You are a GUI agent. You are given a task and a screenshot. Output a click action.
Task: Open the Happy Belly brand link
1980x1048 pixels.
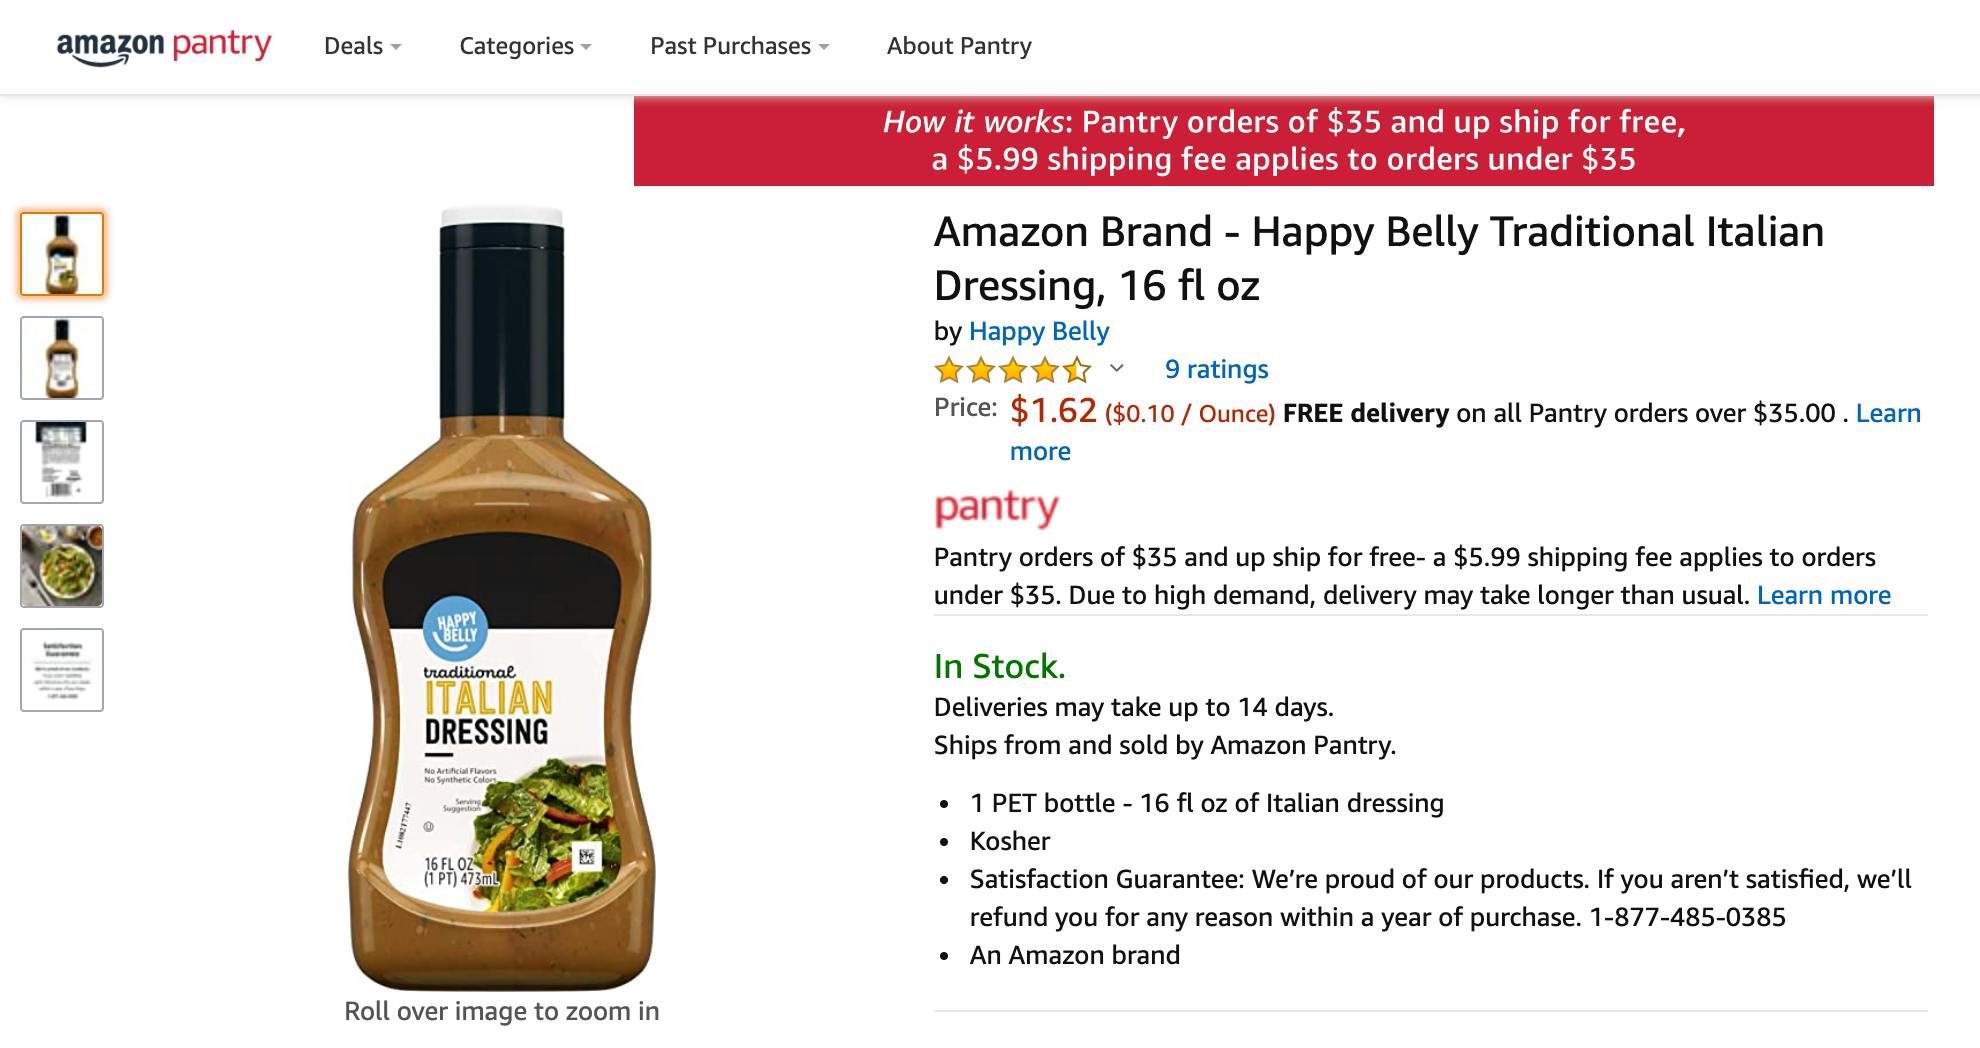click(x=1039, y=331)
